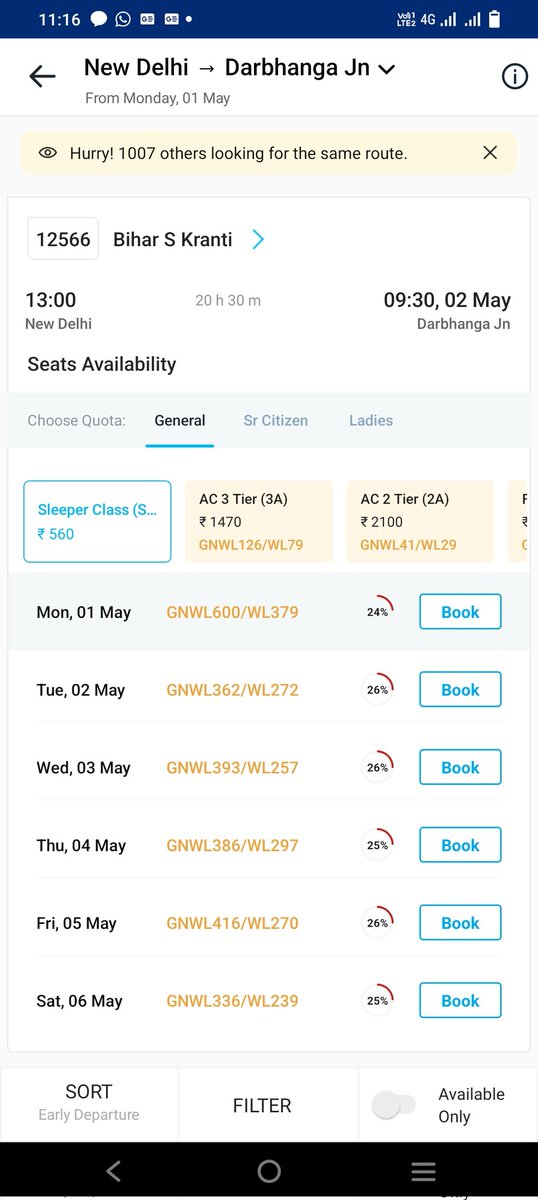The width and height of the screenshot is (538, 1200).
Task: Tap the back arrow icon
Action: pyautogui.click(x=42, y=76)
